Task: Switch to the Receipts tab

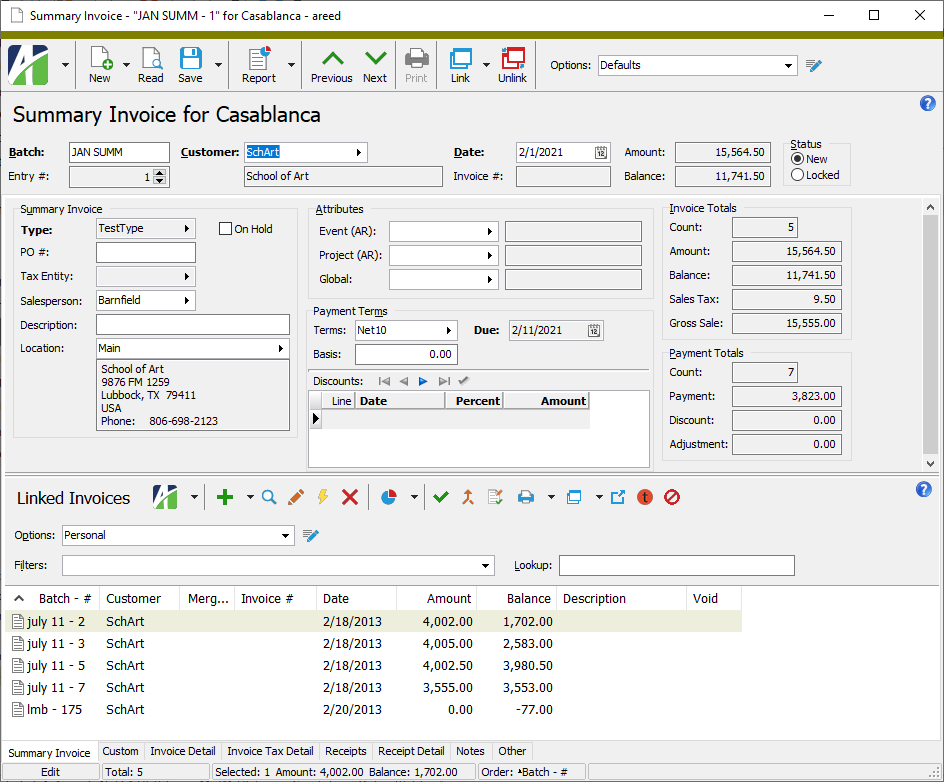Action: point(345,751)
